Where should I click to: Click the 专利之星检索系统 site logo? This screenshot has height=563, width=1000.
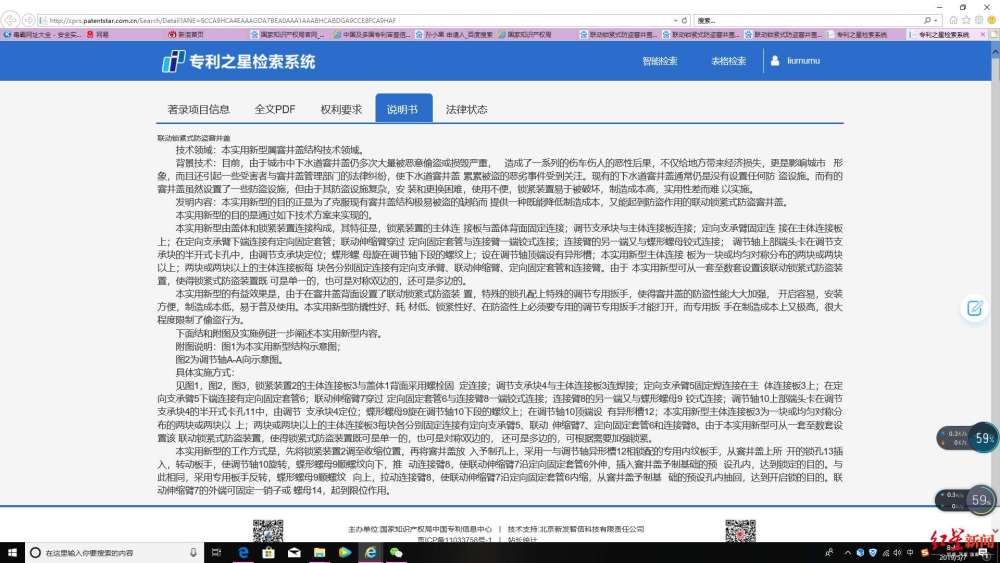239,61
